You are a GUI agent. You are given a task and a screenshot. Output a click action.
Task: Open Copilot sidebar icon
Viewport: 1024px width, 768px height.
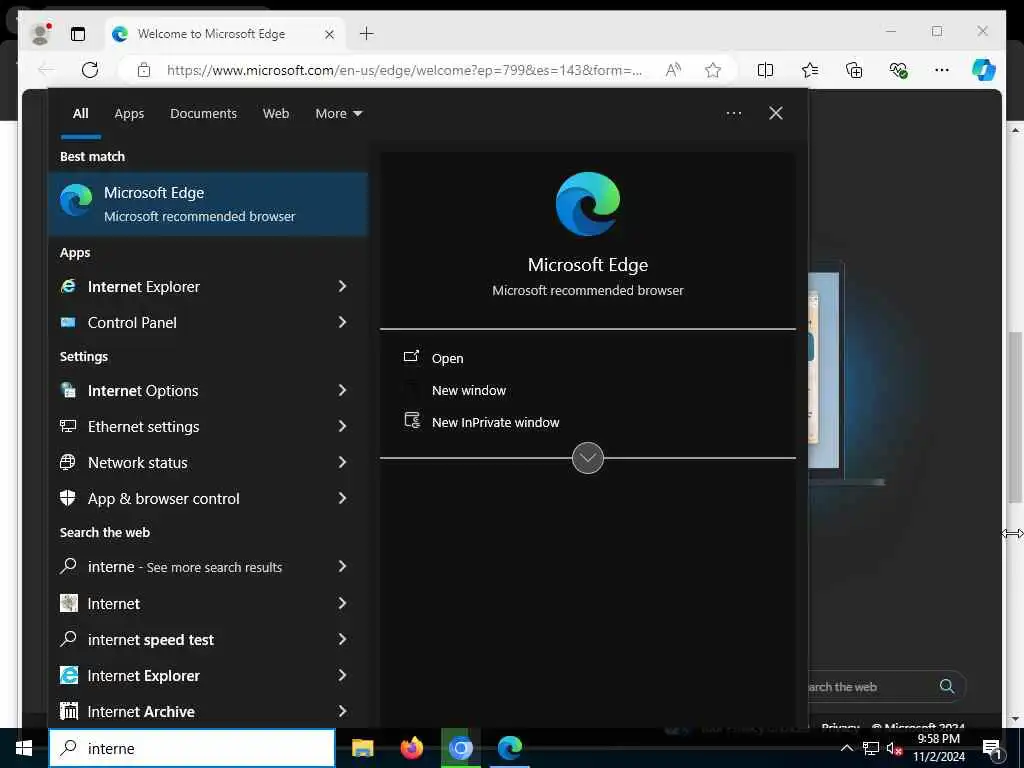(984, 70)
